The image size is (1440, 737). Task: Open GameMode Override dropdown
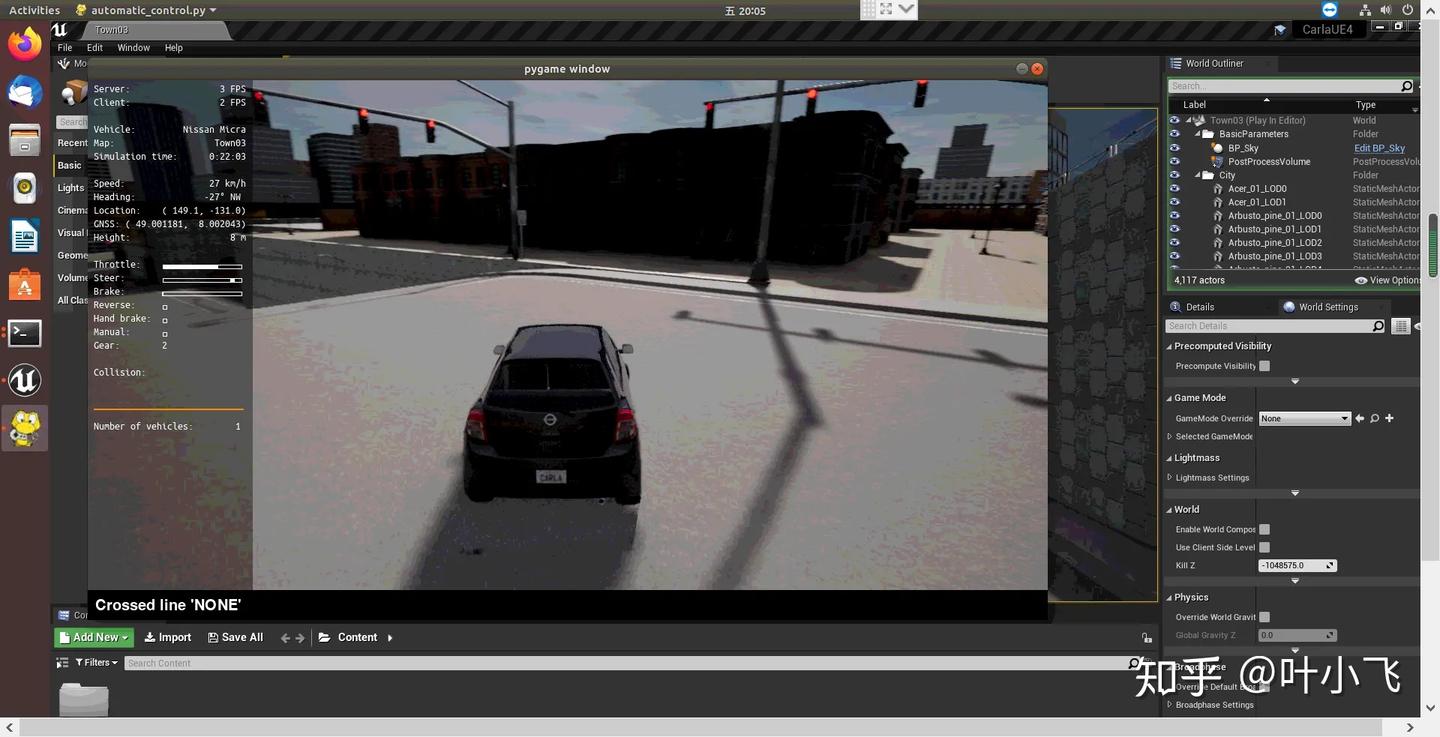(x=1305, y=418)
